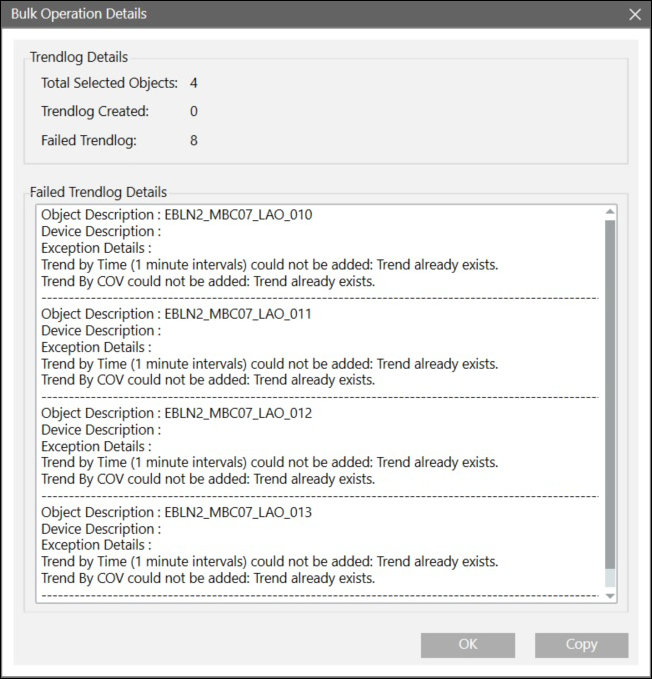The height and width of the screenshot is (679, 652).
Task: Copy the failed trendlog details
Action: pyautogui.click(x=581, y=645)
